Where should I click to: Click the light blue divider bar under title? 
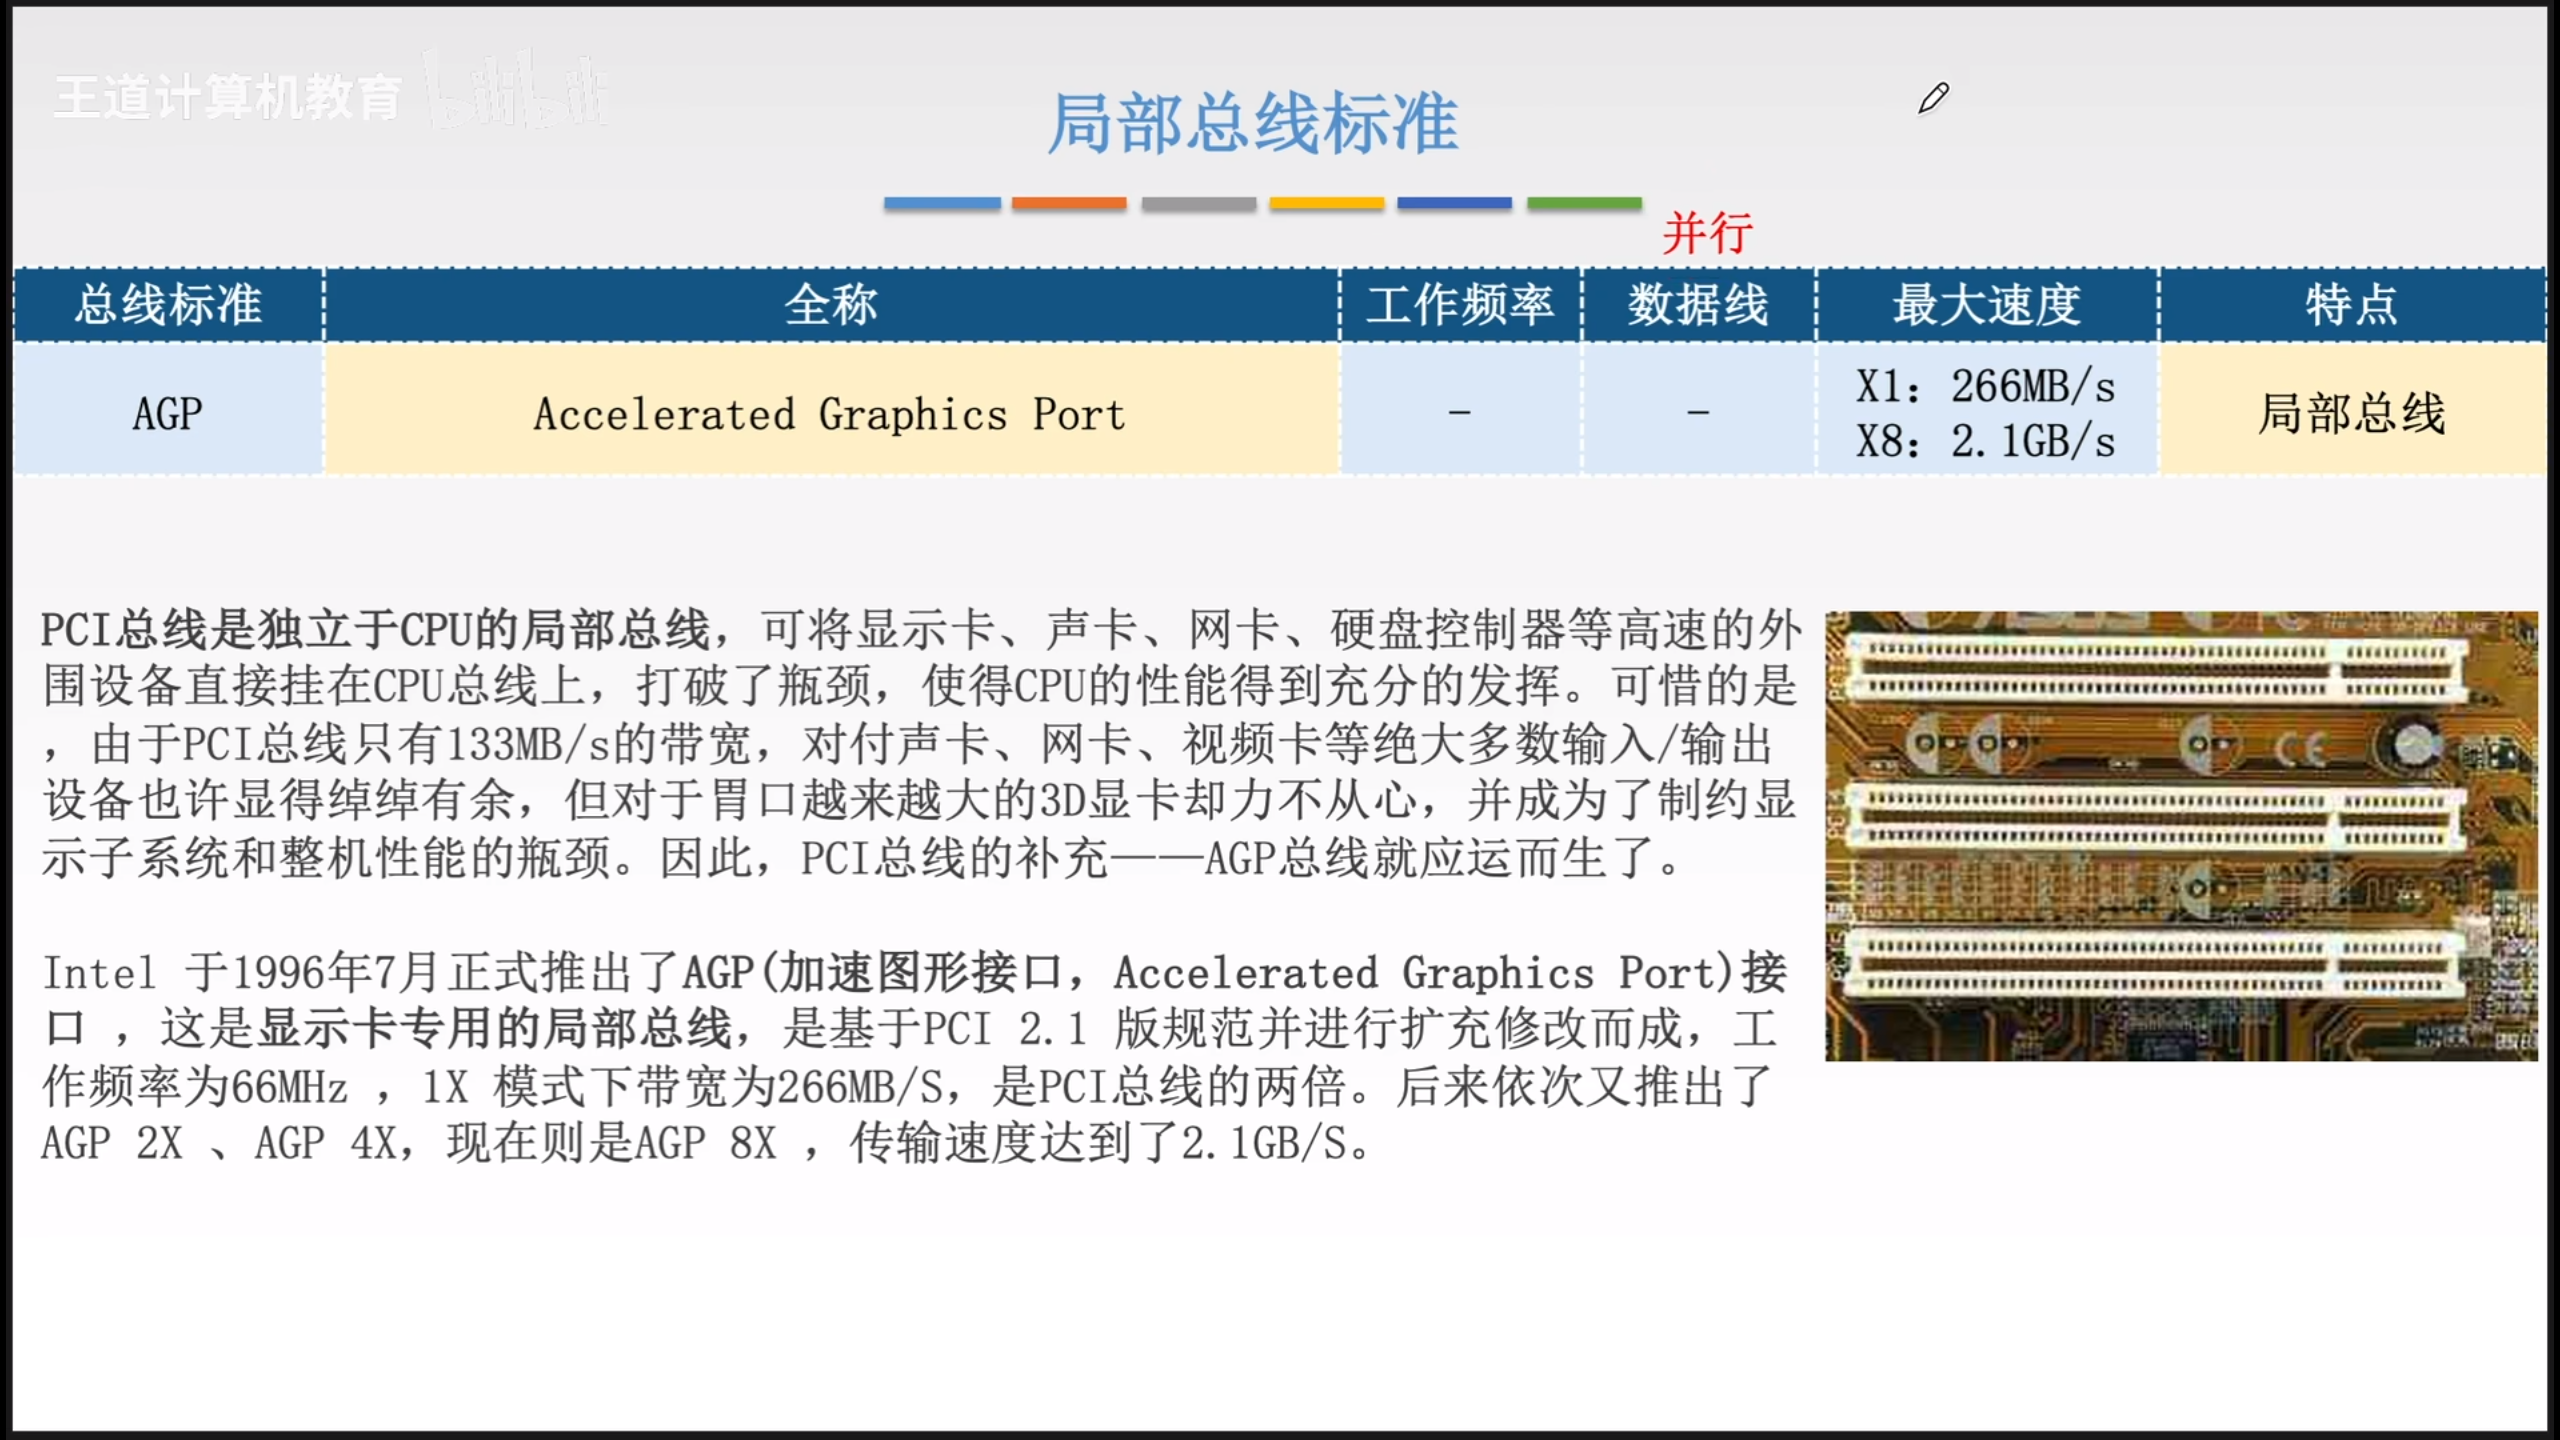[941, 203]
